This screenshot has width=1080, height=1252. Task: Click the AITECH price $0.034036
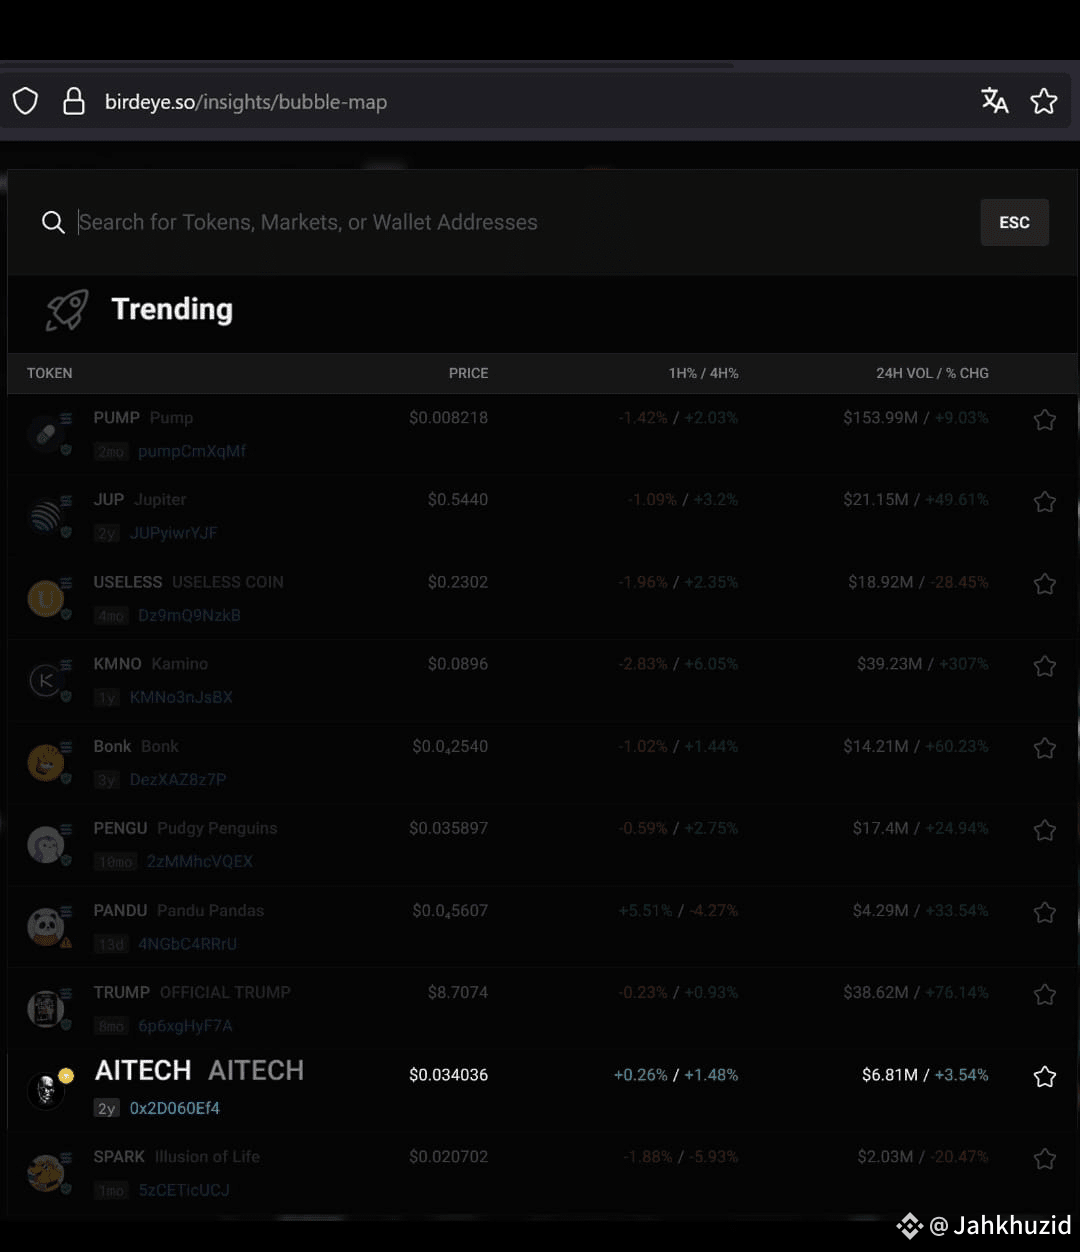point(448,1075)
